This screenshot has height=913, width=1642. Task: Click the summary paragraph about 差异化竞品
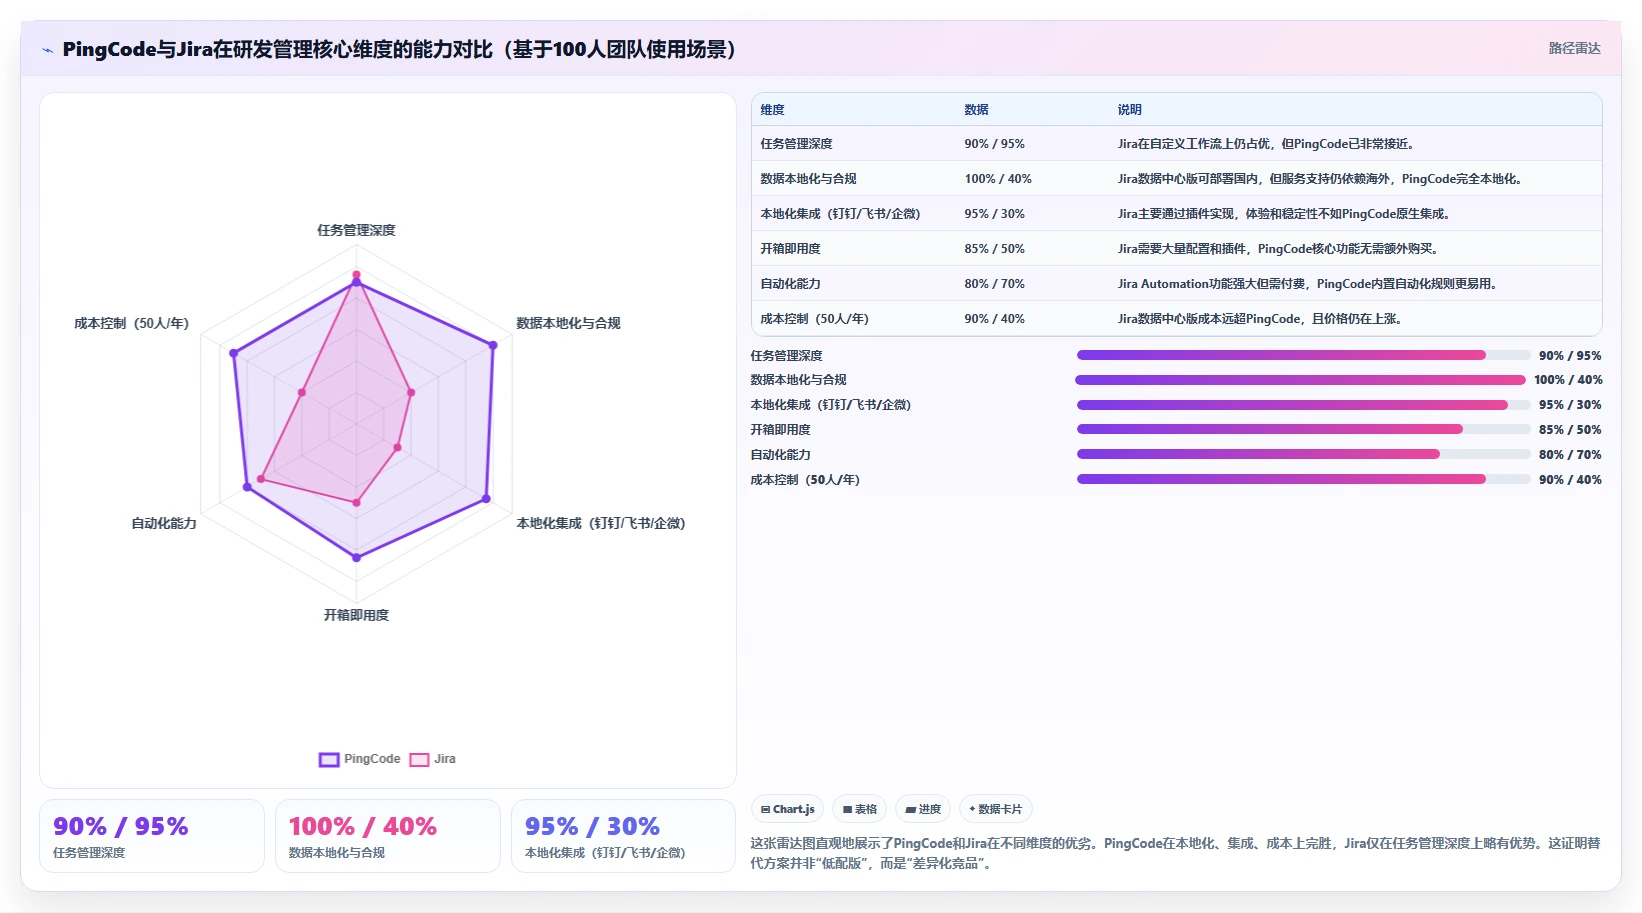click(x=1175, y=853)
